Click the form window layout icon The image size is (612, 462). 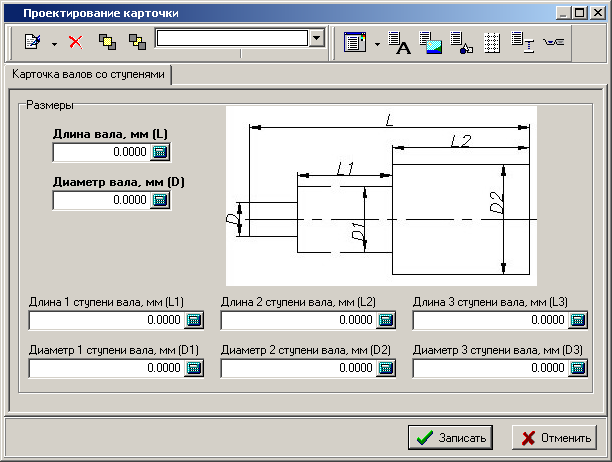[x=355, y=42]
